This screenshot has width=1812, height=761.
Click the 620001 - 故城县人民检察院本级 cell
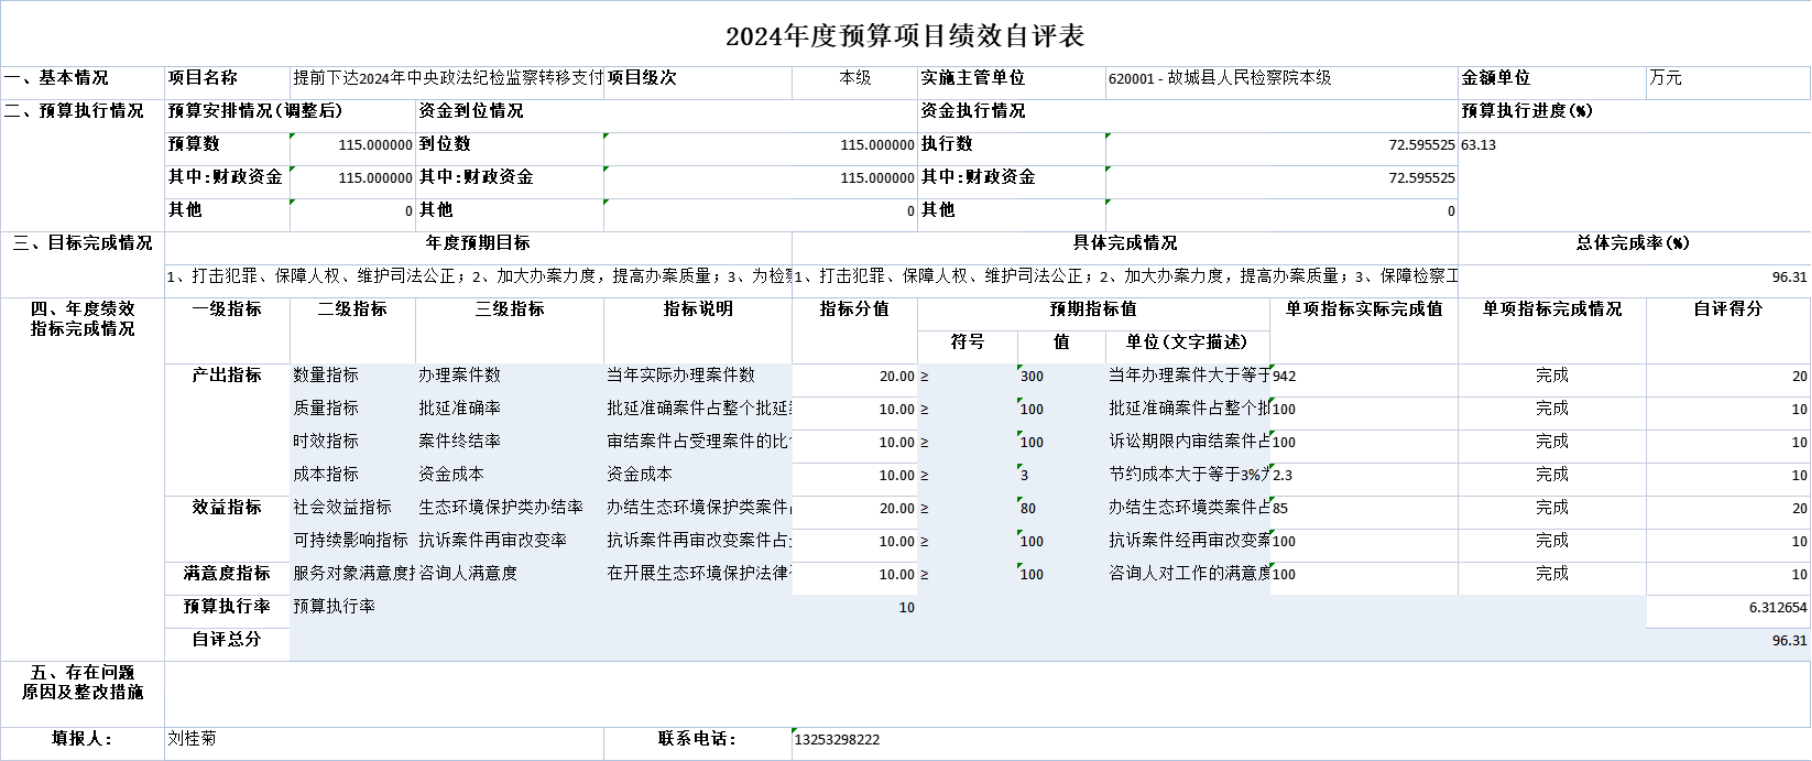pyautogui.click(x=1280, y=78)
